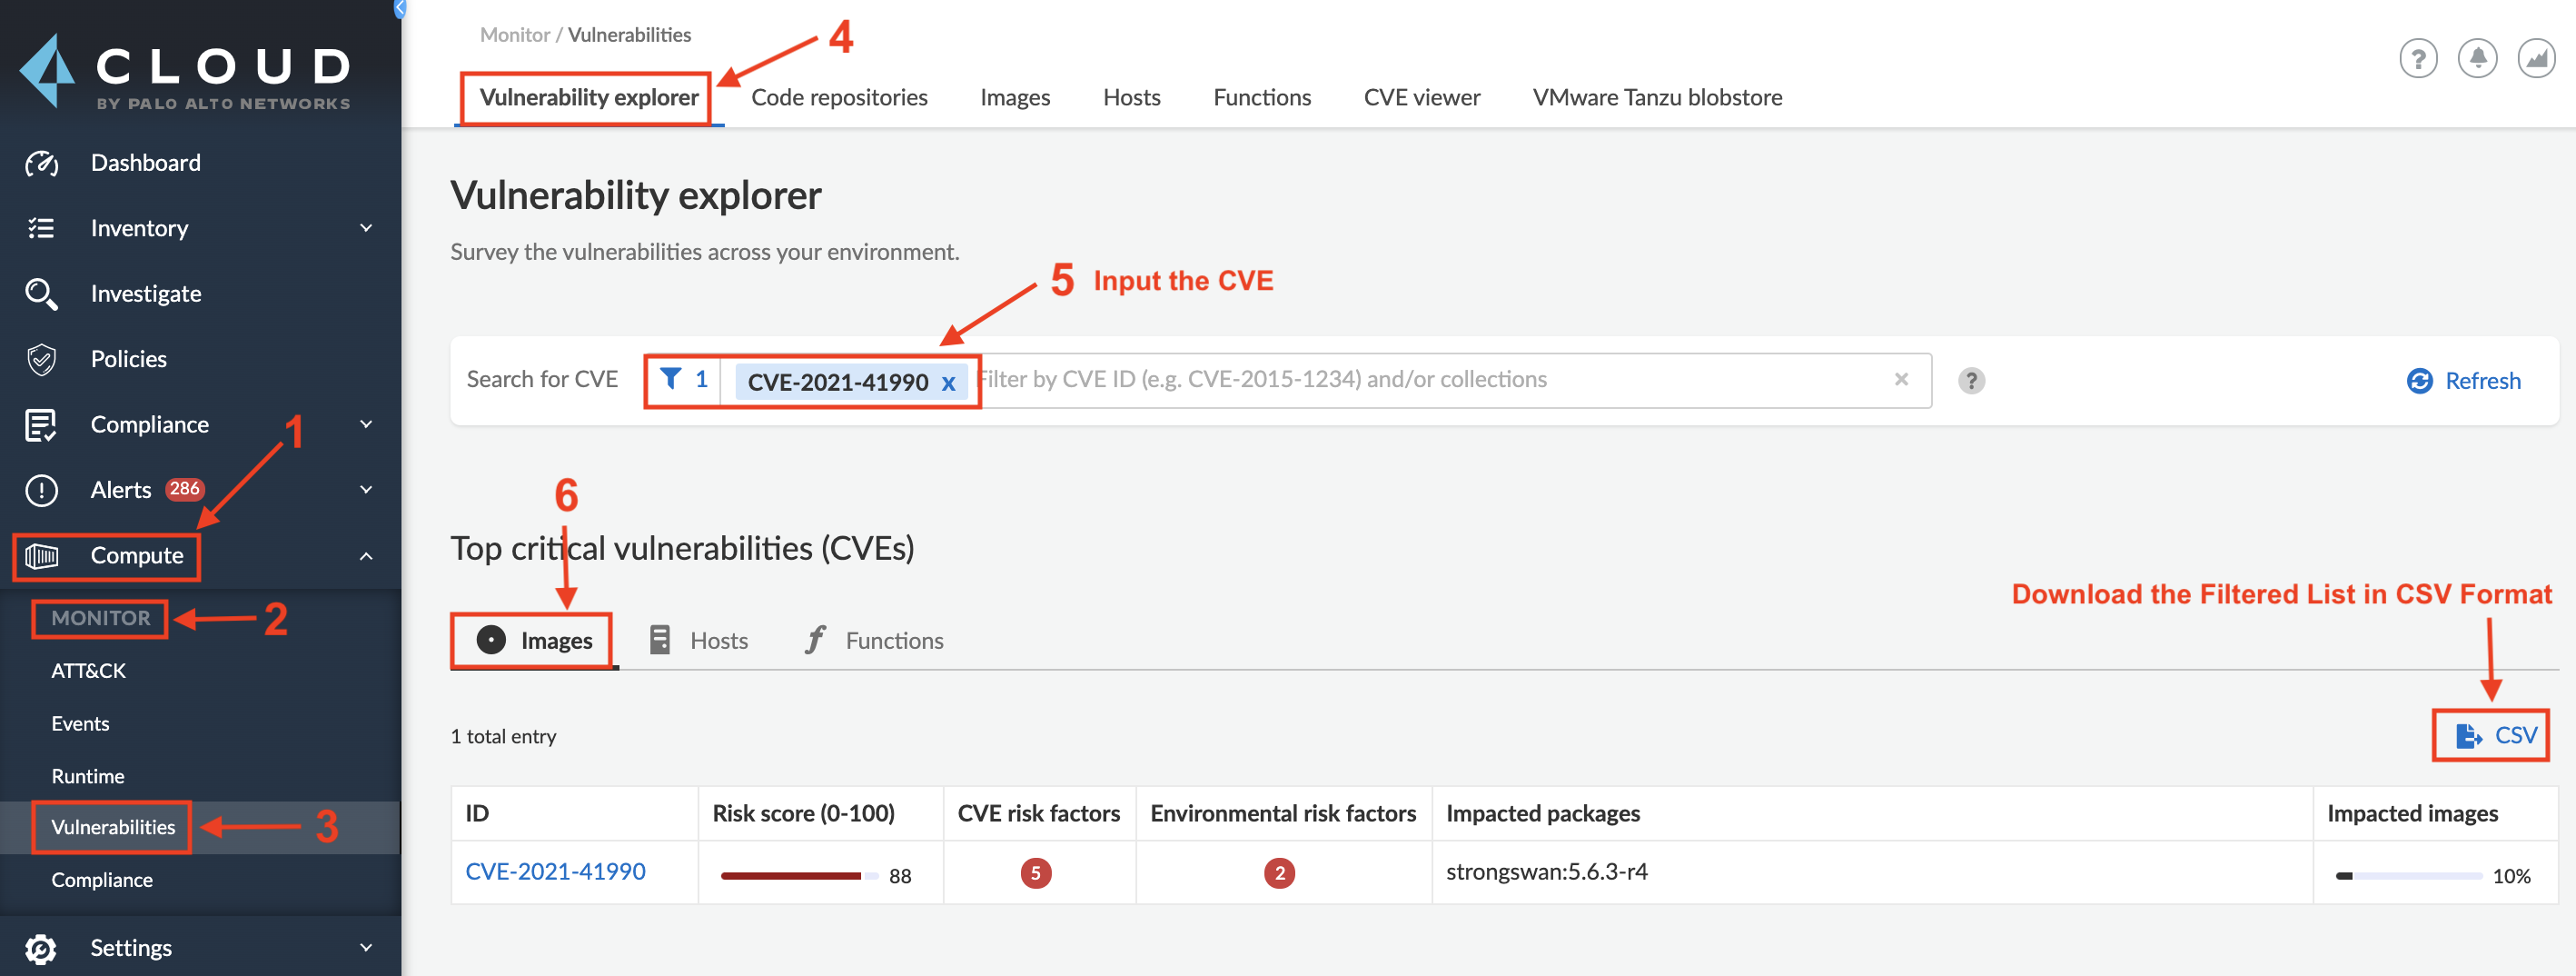The height and width of the screenshot is (976, 2576).
Task: Collapse the sidebar using the top edge handle
Action: click(x=400, y=8)
